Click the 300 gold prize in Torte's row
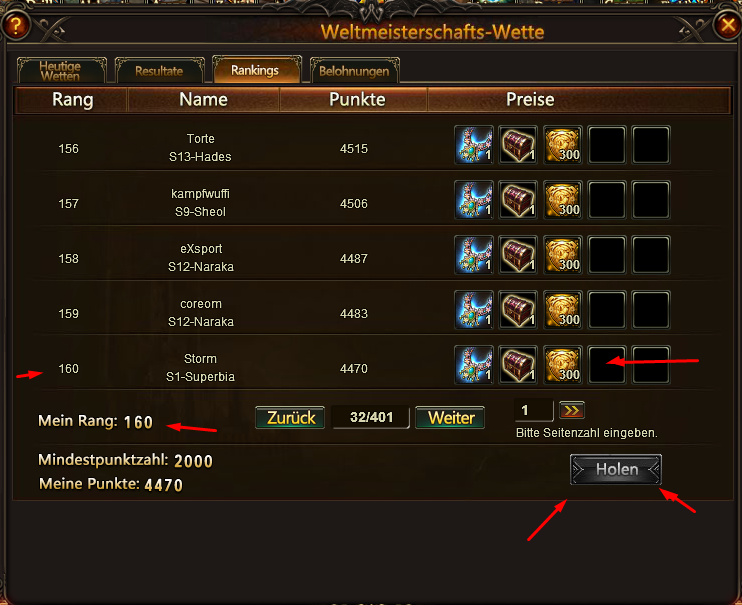 click(563, 145)
